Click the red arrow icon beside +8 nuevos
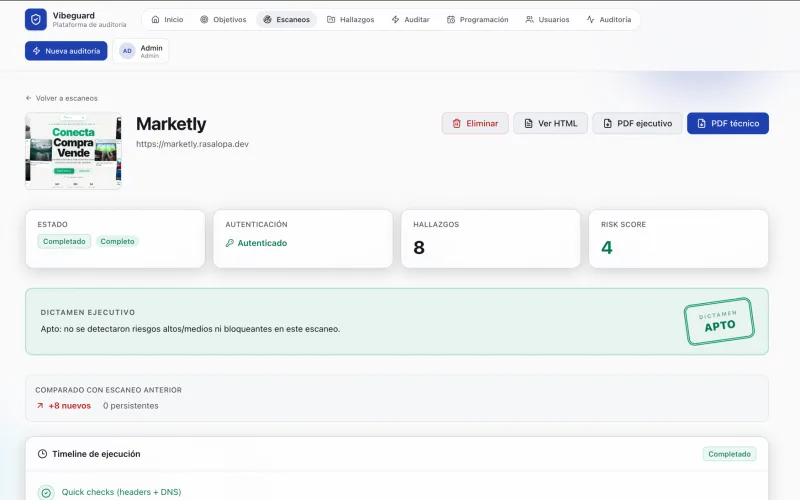Screen dimensions: 800x500 pyautogui.click(x=40, y=406)
